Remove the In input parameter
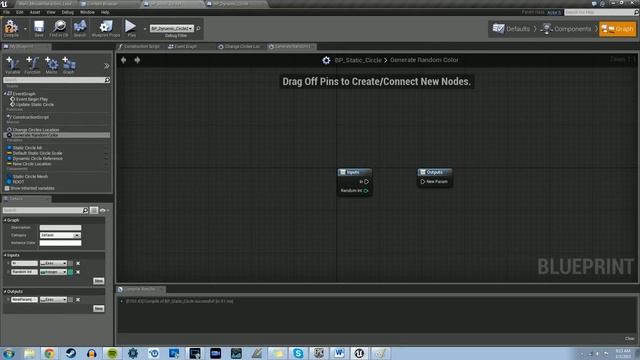The width and height of the screenshot is (640, 360). tap(78, 263)
